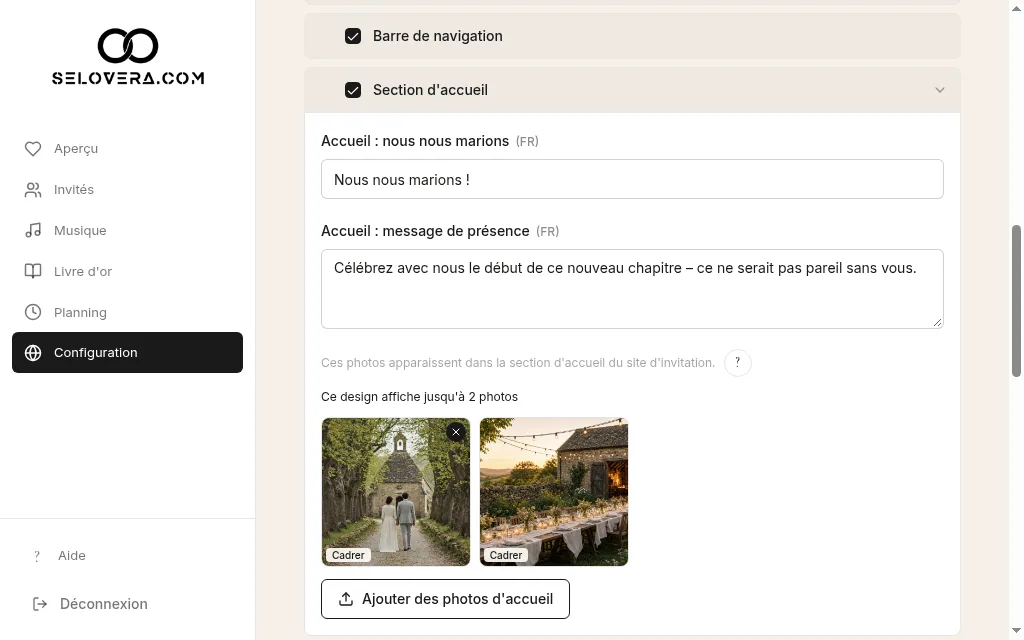Screen dimensions: 1024x640
Task: Click the message de présence text area
Action: pos(632,289)
